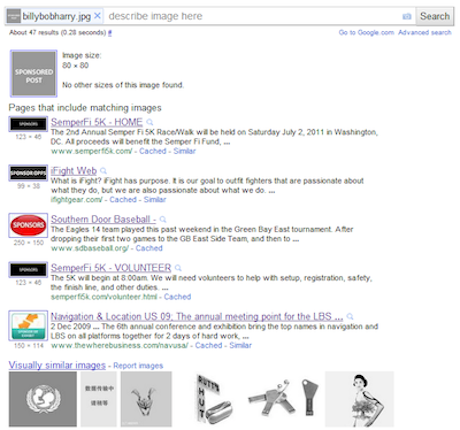Open Go to Google.com link

pyautogui.click(x=366, y=32)
